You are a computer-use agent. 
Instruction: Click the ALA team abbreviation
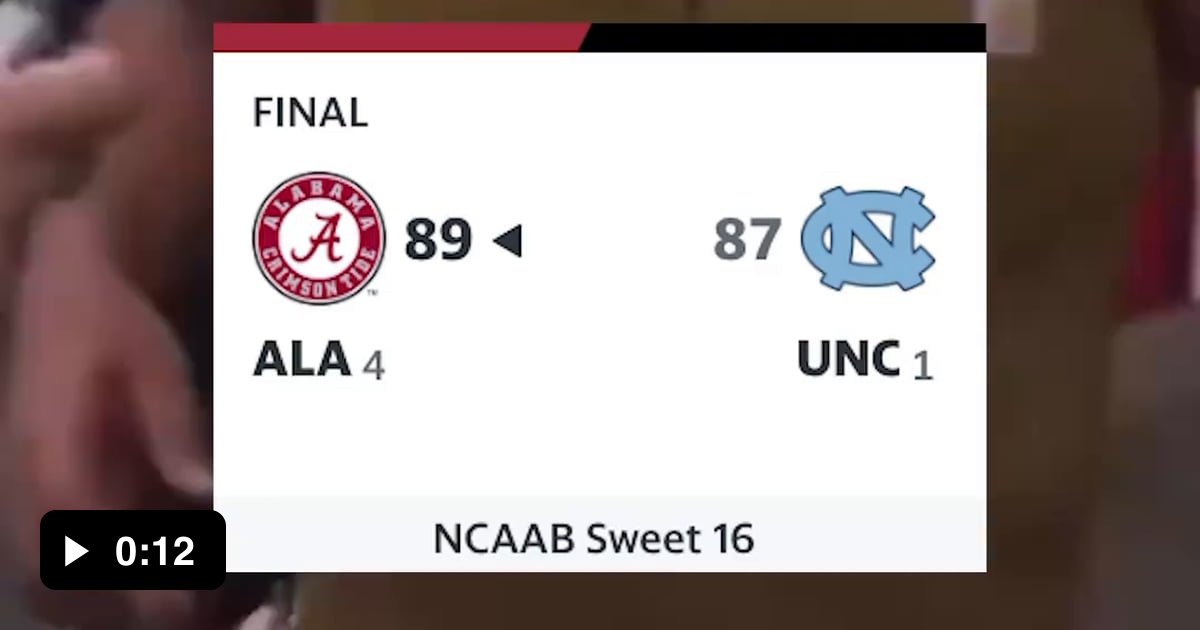pyautogui.click(x=303, y=360)
